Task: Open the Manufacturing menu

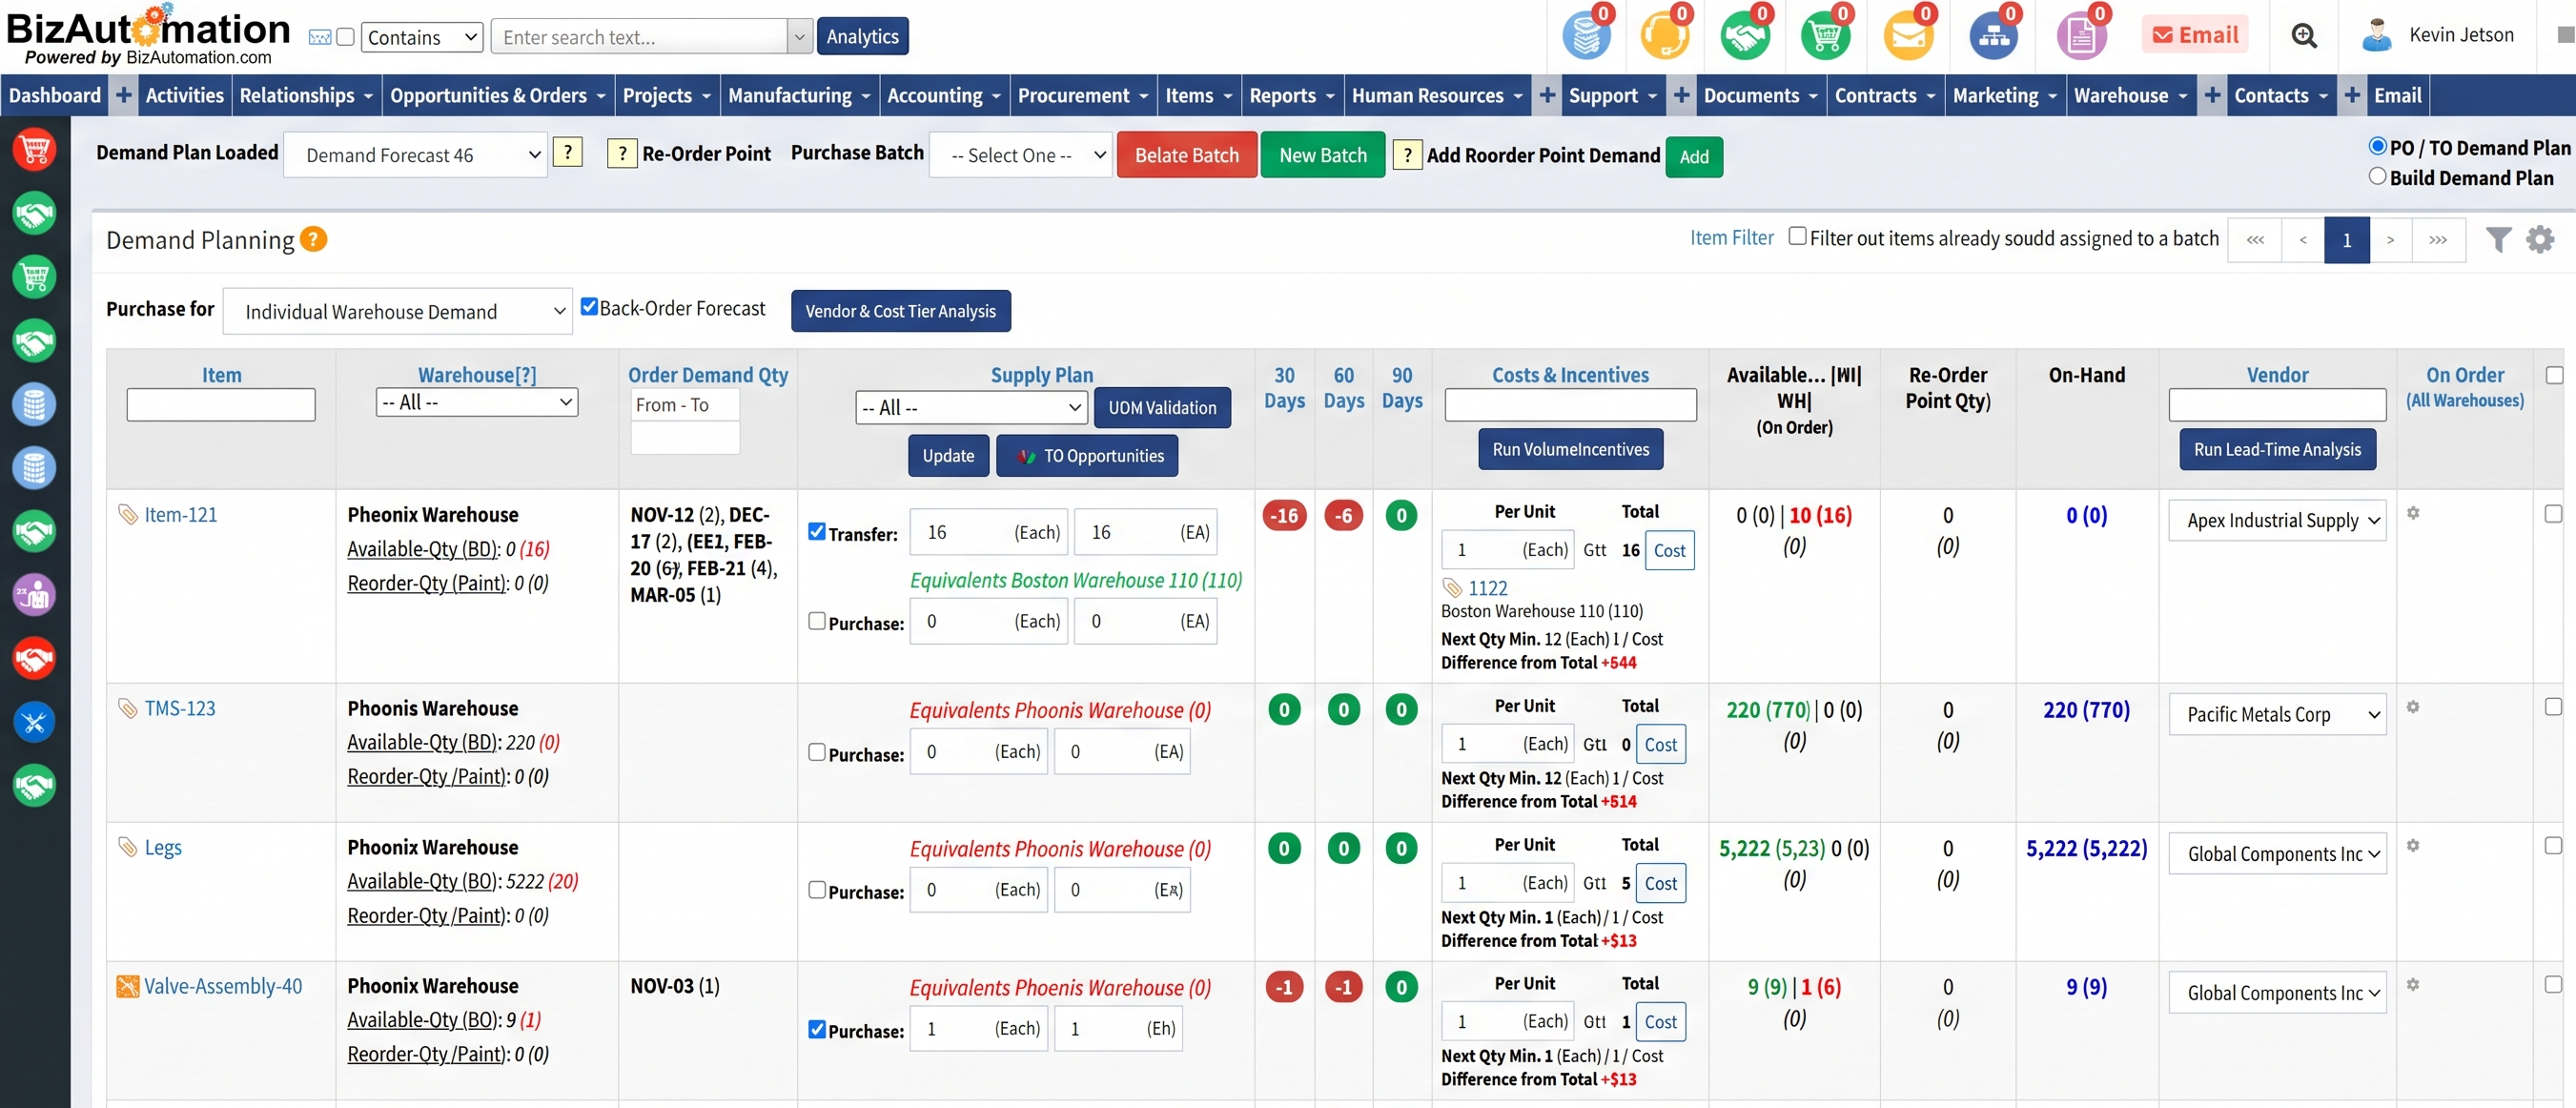Action: (799, 95)
